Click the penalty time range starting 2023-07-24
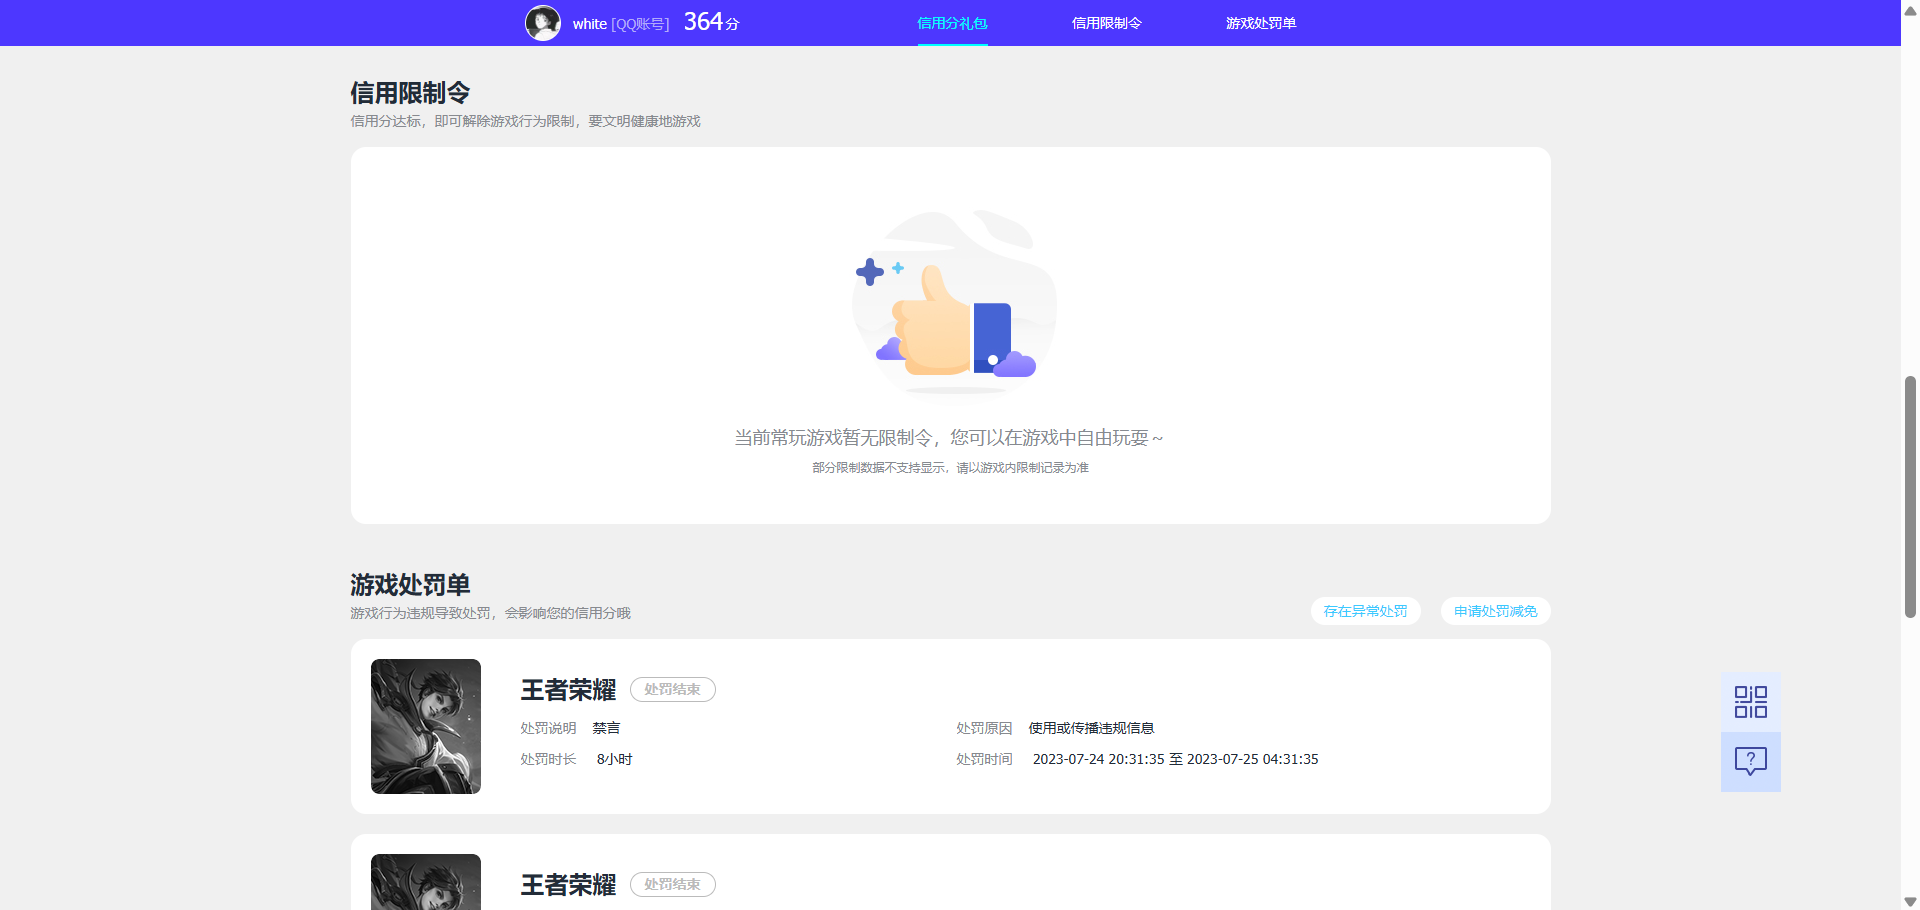Screen dimensions: 1920x910 1175,759
